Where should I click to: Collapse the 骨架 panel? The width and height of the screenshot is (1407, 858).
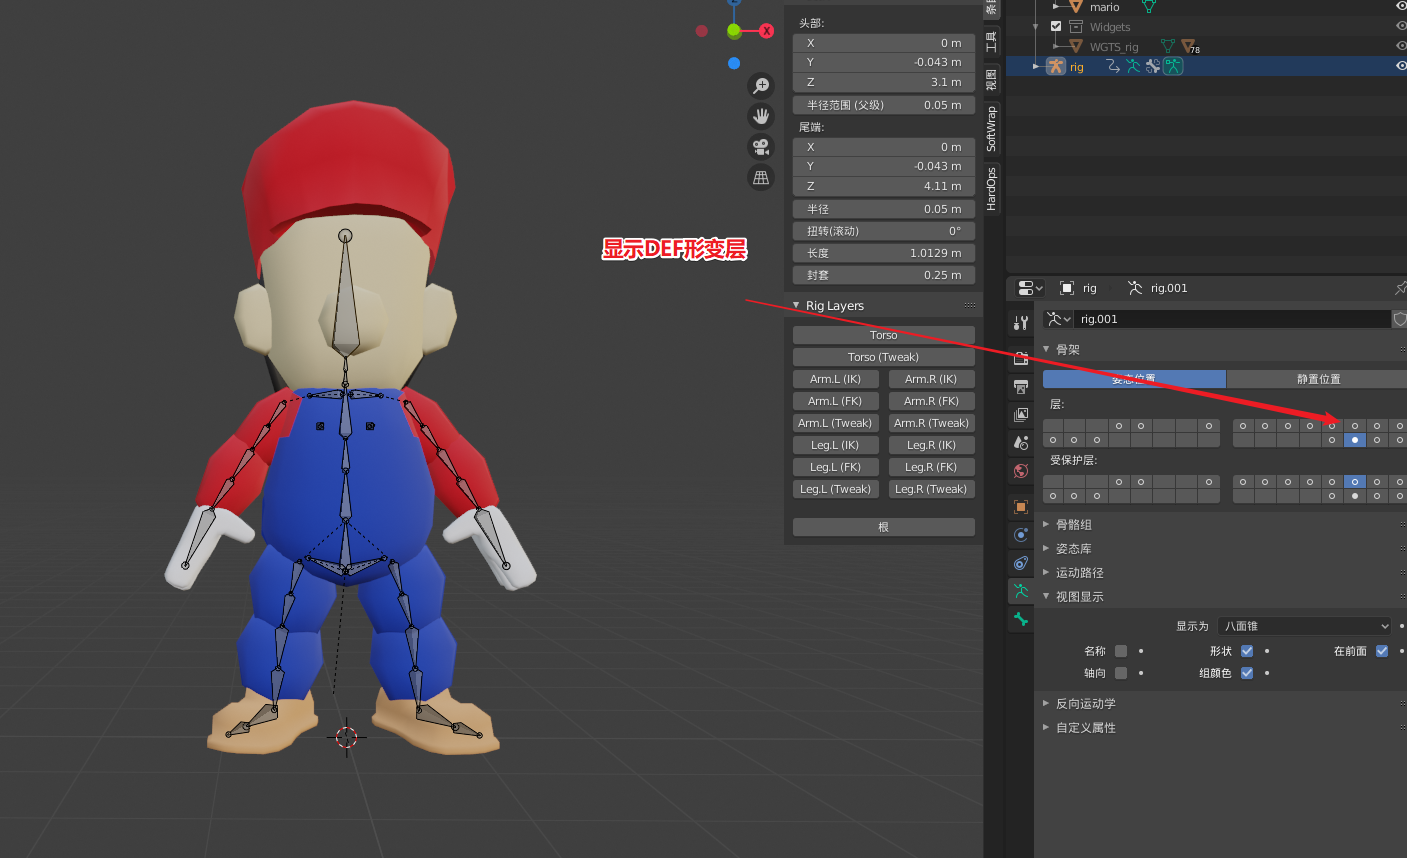tap(1046, 349)
